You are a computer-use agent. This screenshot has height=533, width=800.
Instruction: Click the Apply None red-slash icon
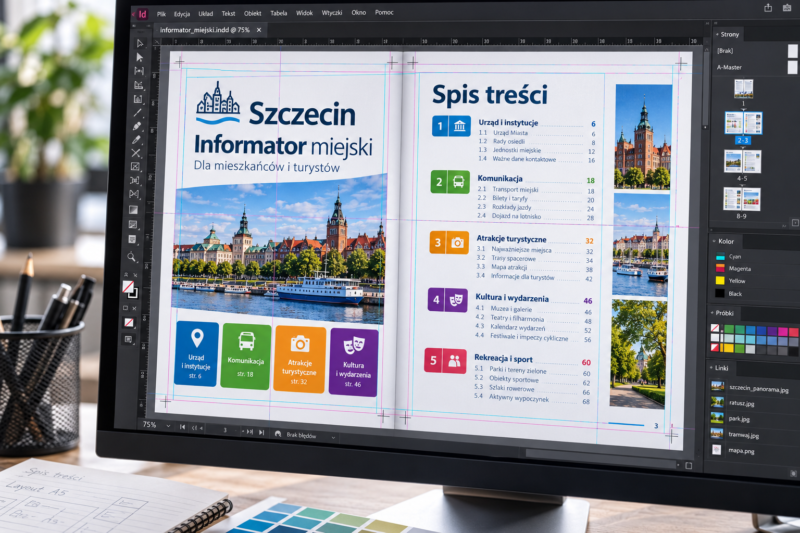tap(129, 322)
